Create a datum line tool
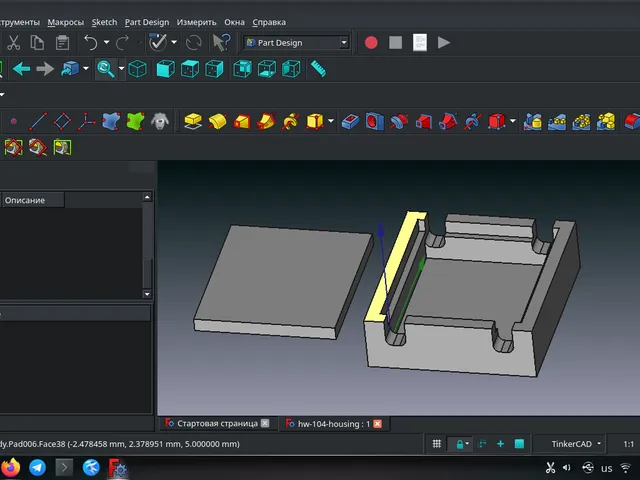Viewport: 640px width, 480px height. (x=38, y=121)
